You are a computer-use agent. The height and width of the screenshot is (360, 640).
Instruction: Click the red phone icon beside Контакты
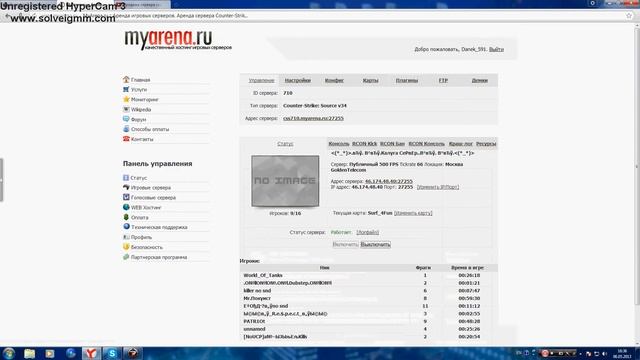[x=126, y=139]
